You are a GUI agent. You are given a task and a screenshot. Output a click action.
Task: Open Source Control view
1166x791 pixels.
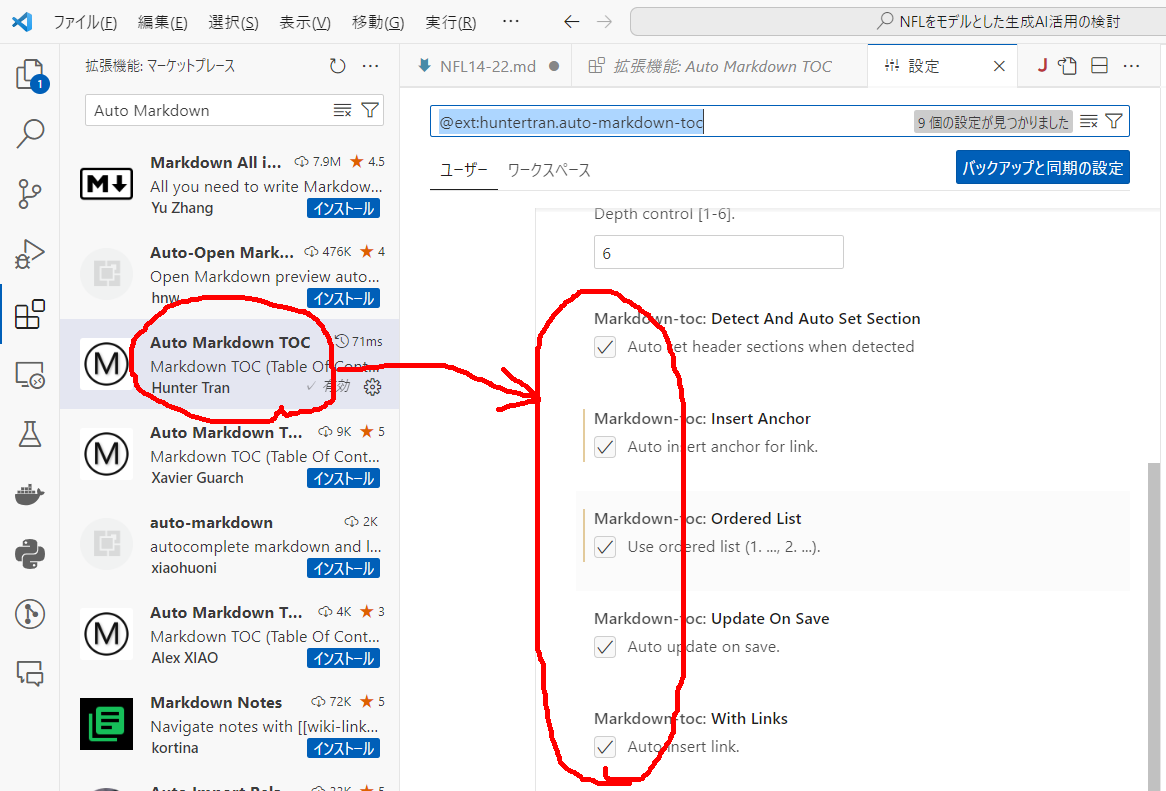coord(30,194)
